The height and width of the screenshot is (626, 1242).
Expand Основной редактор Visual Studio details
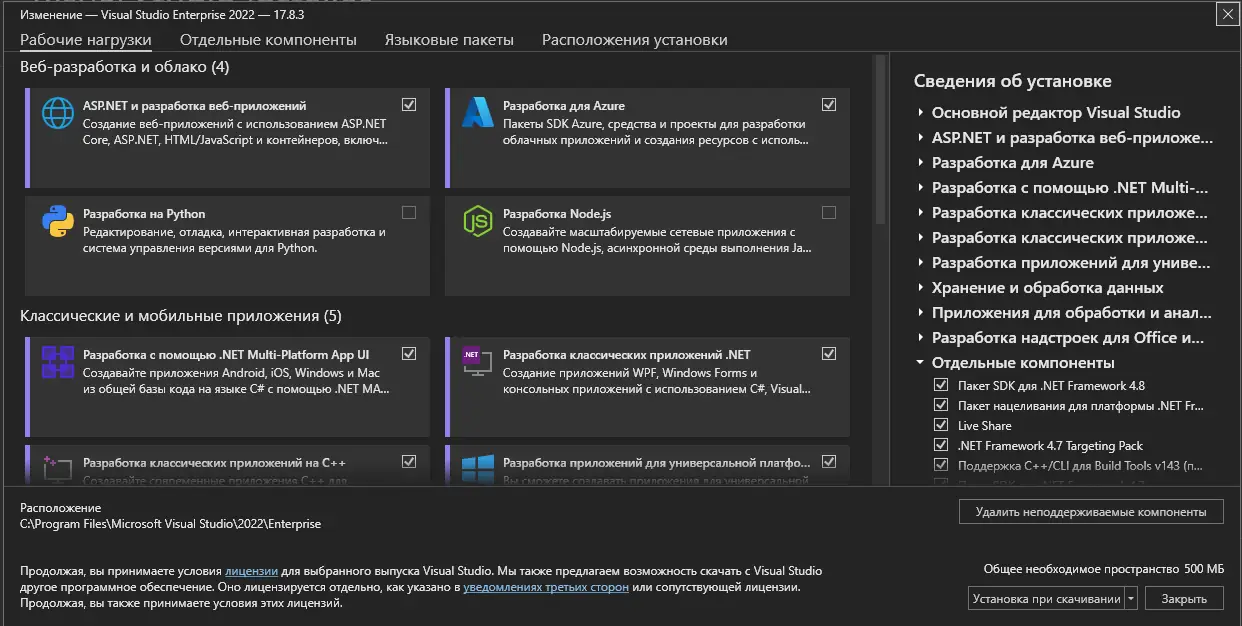tap(922, 112)
